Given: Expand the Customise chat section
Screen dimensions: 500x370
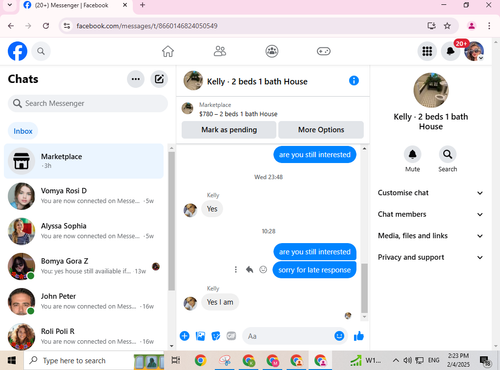Looking at the screenshot, I should point(430,193).
